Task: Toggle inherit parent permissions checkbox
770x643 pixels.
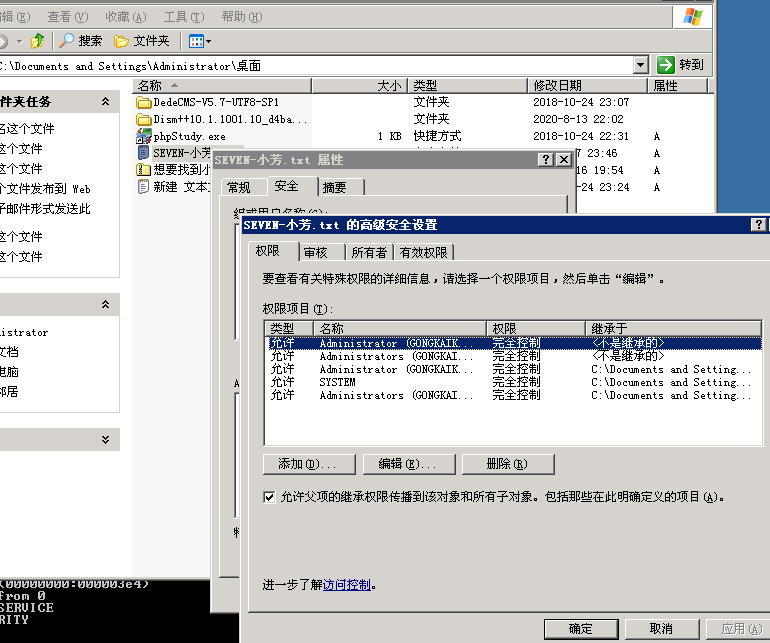Action: (269, 496)
